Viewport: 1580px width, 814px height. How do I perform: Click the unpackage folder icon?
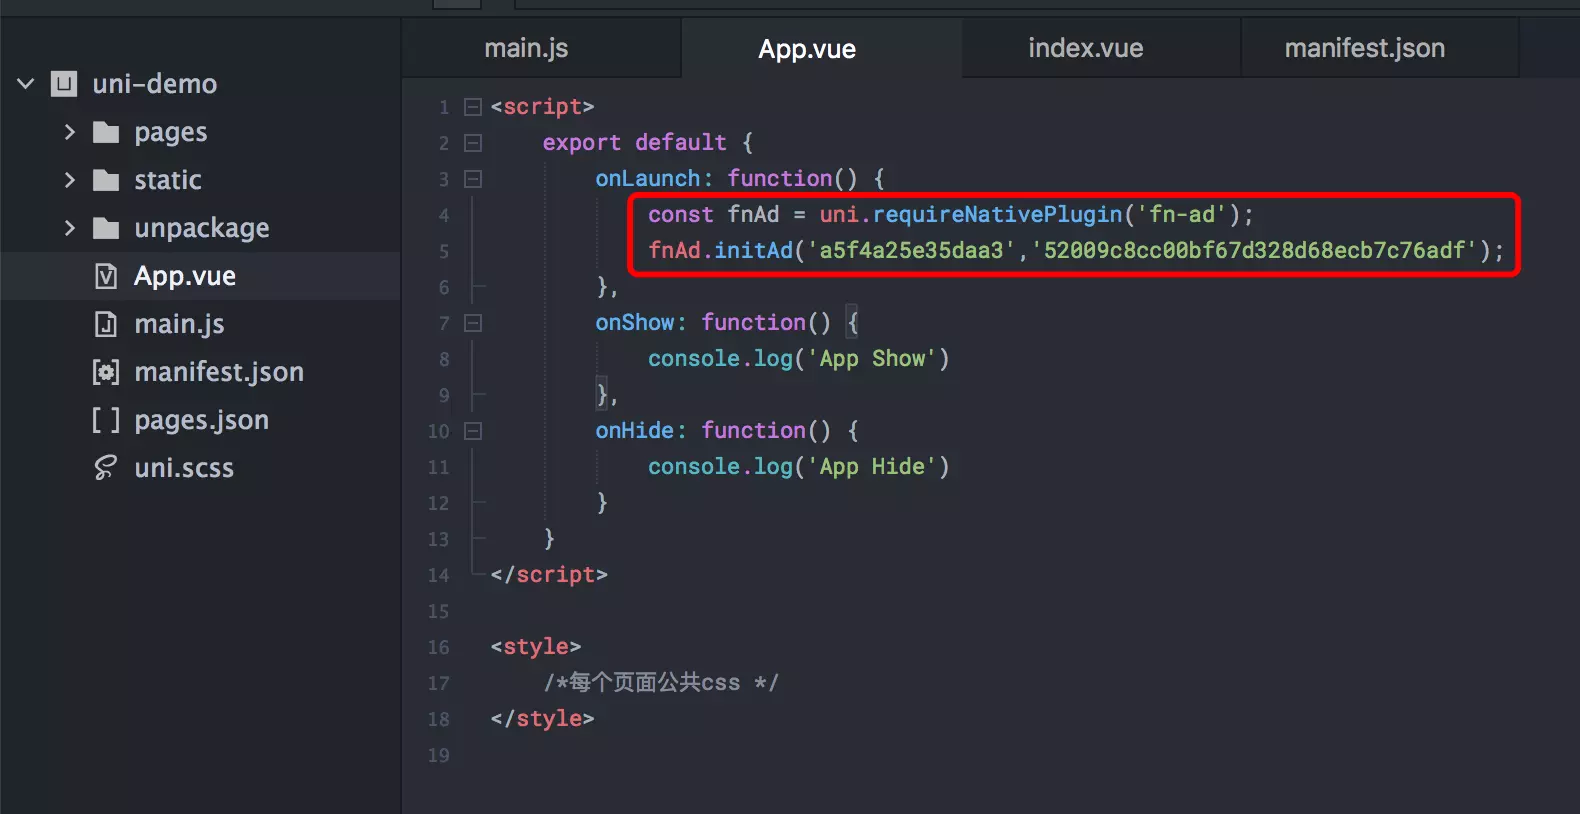click(106, 228)
